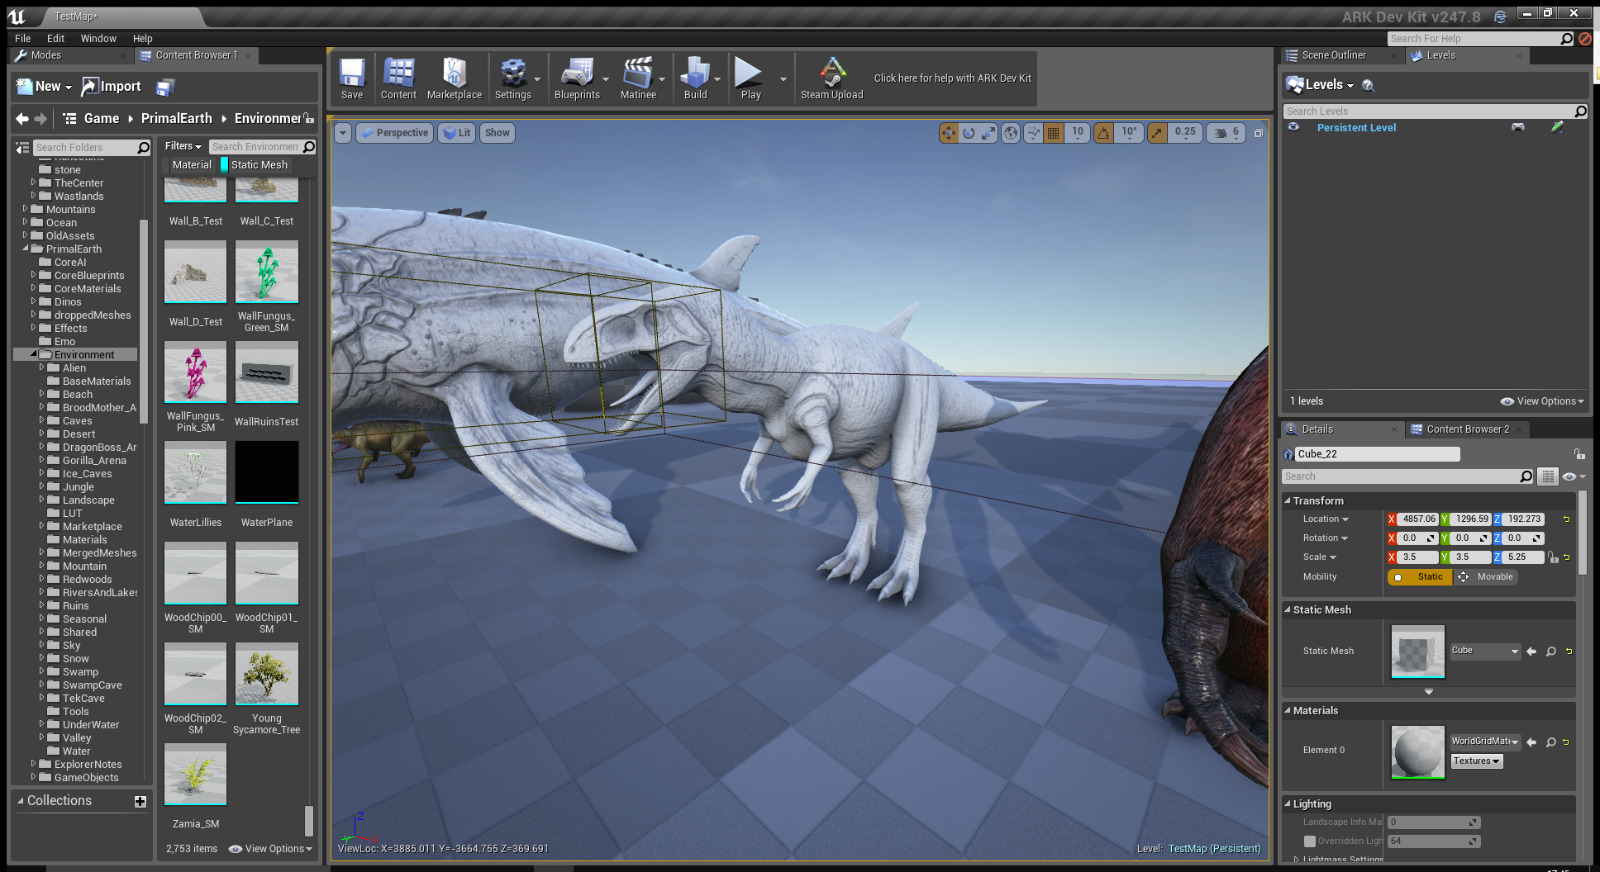Open the Blueprints toolbar button
Screen dimensions: 1600x872
click(577, 79)
